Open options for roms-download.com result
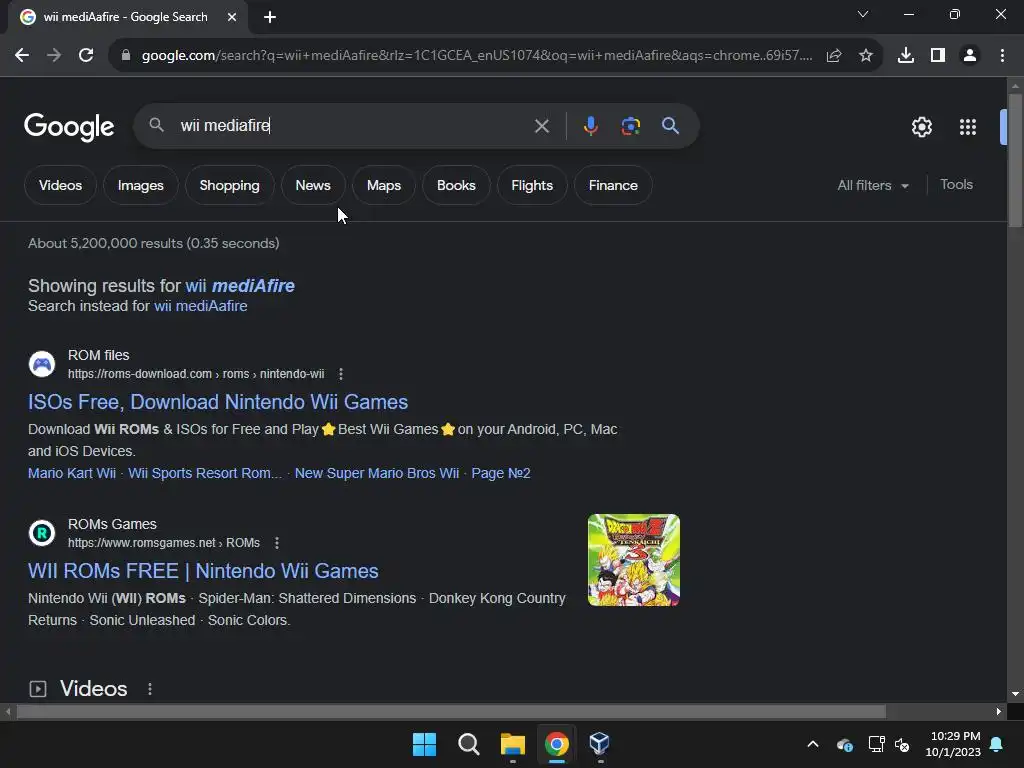Image resolution: width=1024 pixels, height=768 pixels. point(341,374)
